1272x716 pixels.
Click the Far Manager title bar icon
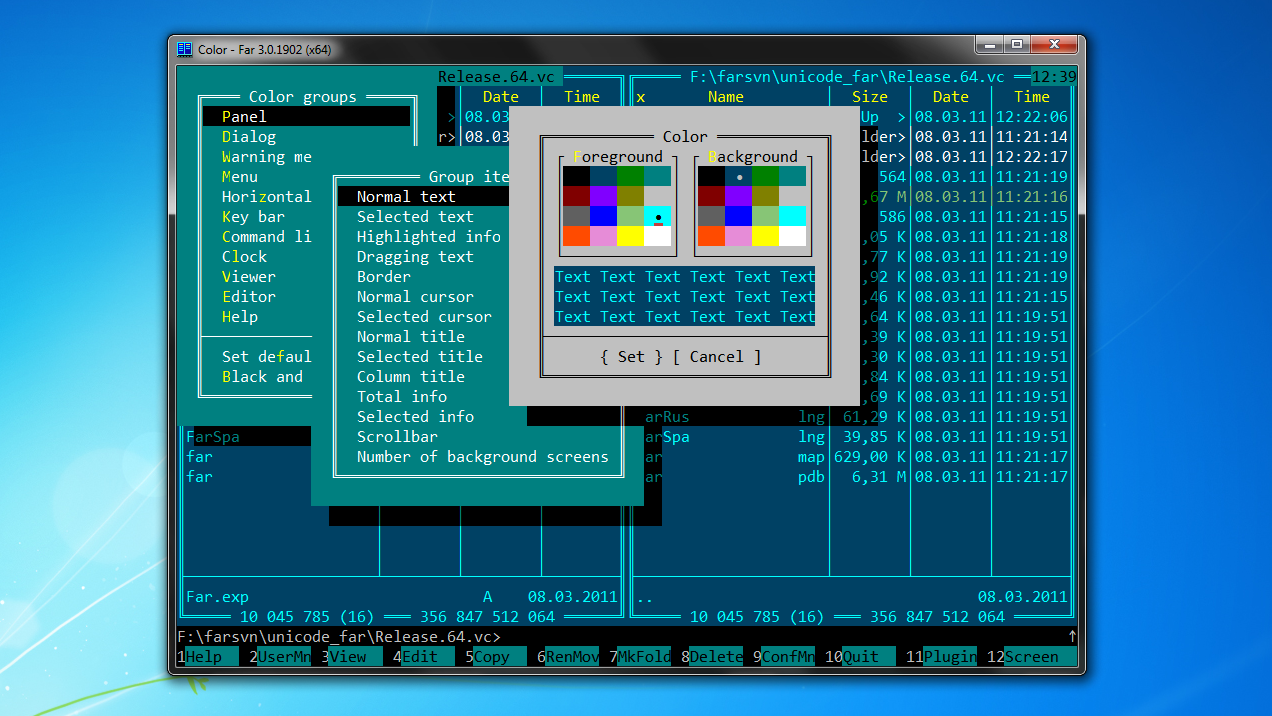click(x=185, y=49)
